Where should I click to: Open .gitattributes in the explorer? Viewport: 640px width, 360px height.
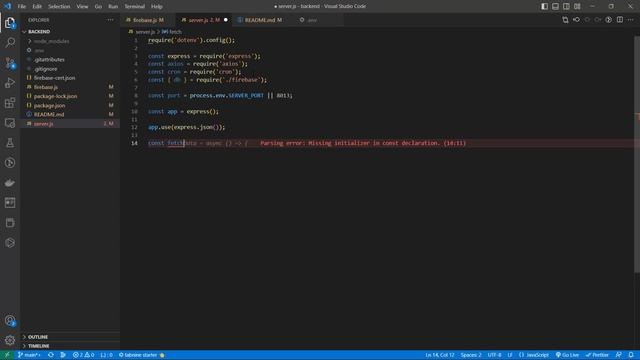(x=70, y=60)
